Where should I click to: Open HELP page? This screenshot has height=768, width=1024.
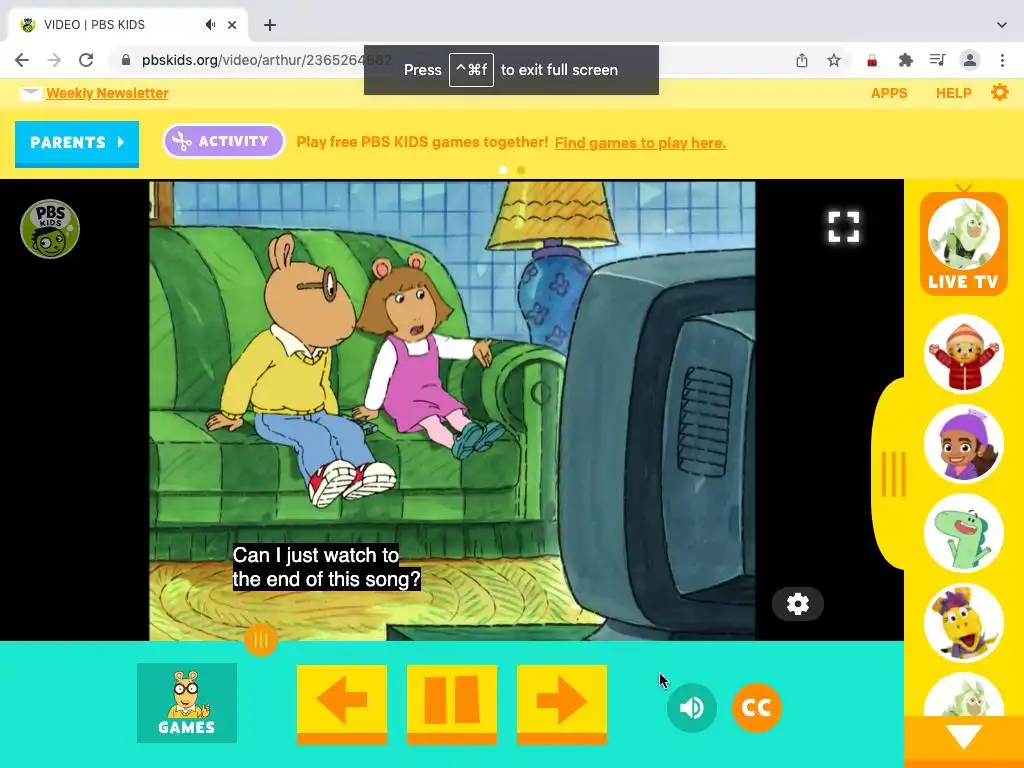coord(953,93)
